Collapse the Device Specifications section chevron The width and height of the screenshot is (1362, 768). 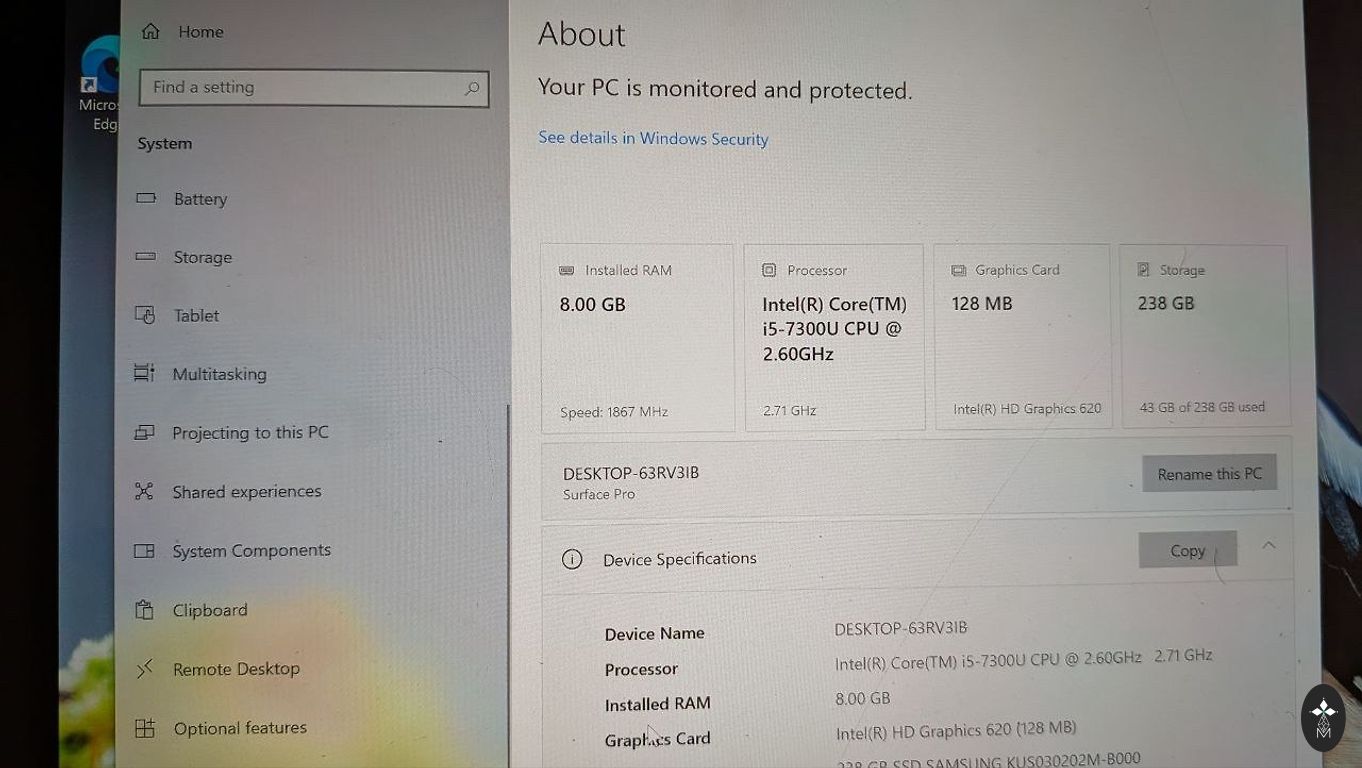[1268, 546]
